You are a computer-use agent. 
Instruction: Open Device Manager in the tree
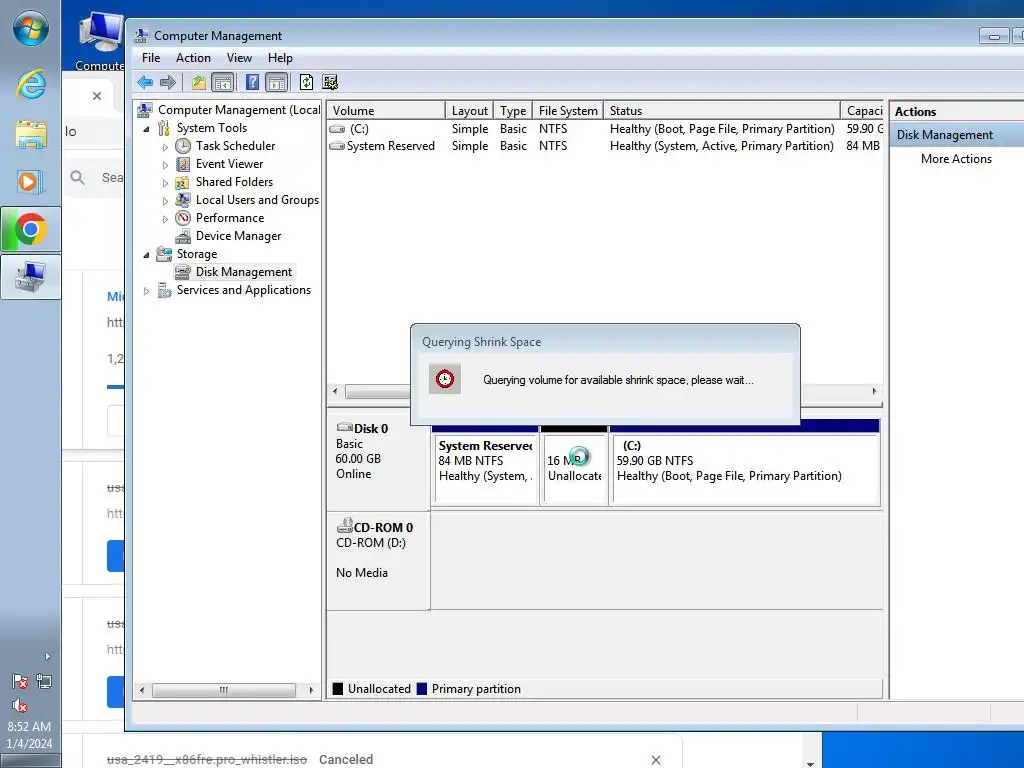pos(238,236)
